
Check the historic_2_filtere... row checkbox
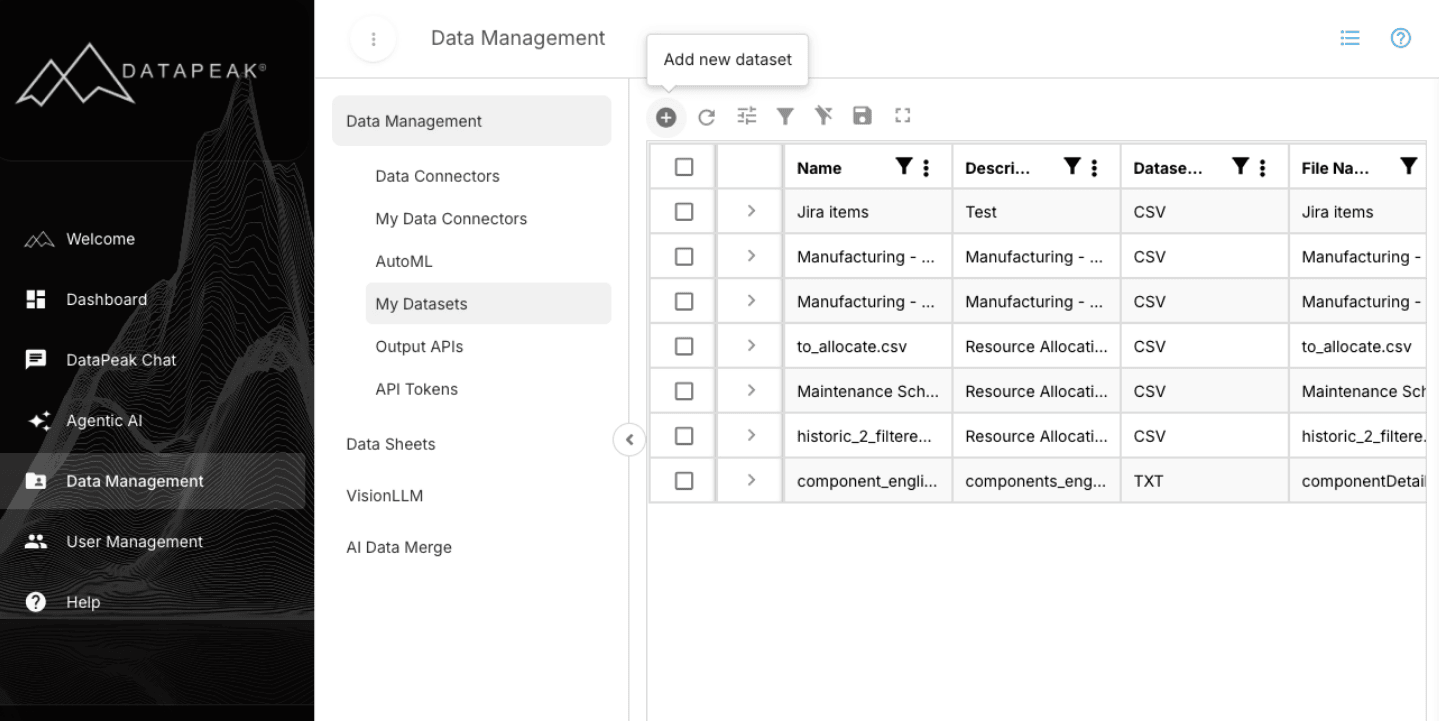coord(684,436)
